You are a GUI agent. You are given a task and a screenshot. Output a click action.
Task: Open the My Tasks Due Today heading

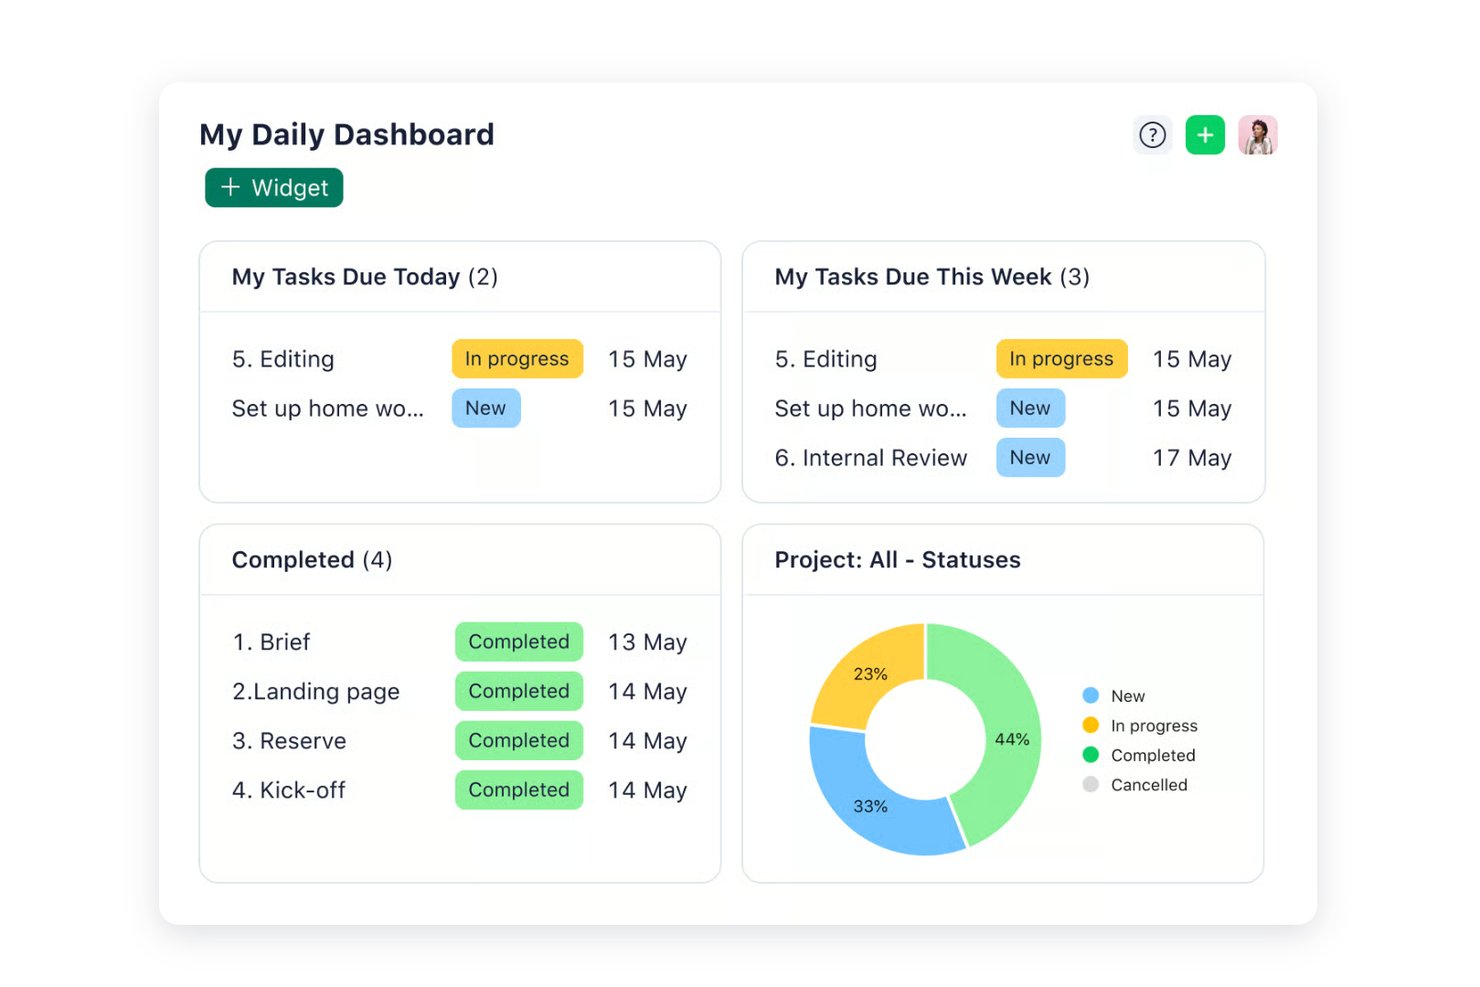pyautogui.click(x=364, y=277)
